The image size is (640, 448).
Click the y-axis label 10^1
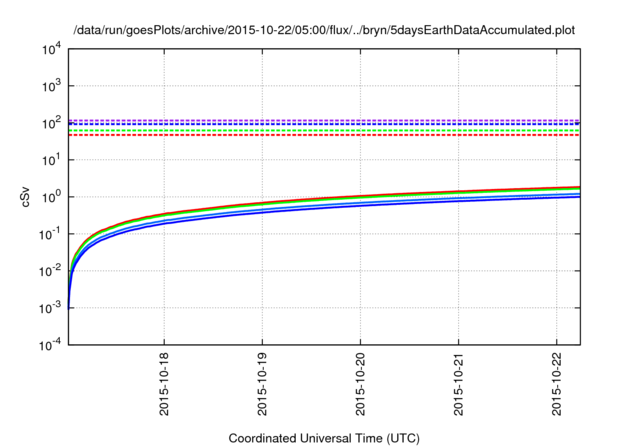[52, 160]
